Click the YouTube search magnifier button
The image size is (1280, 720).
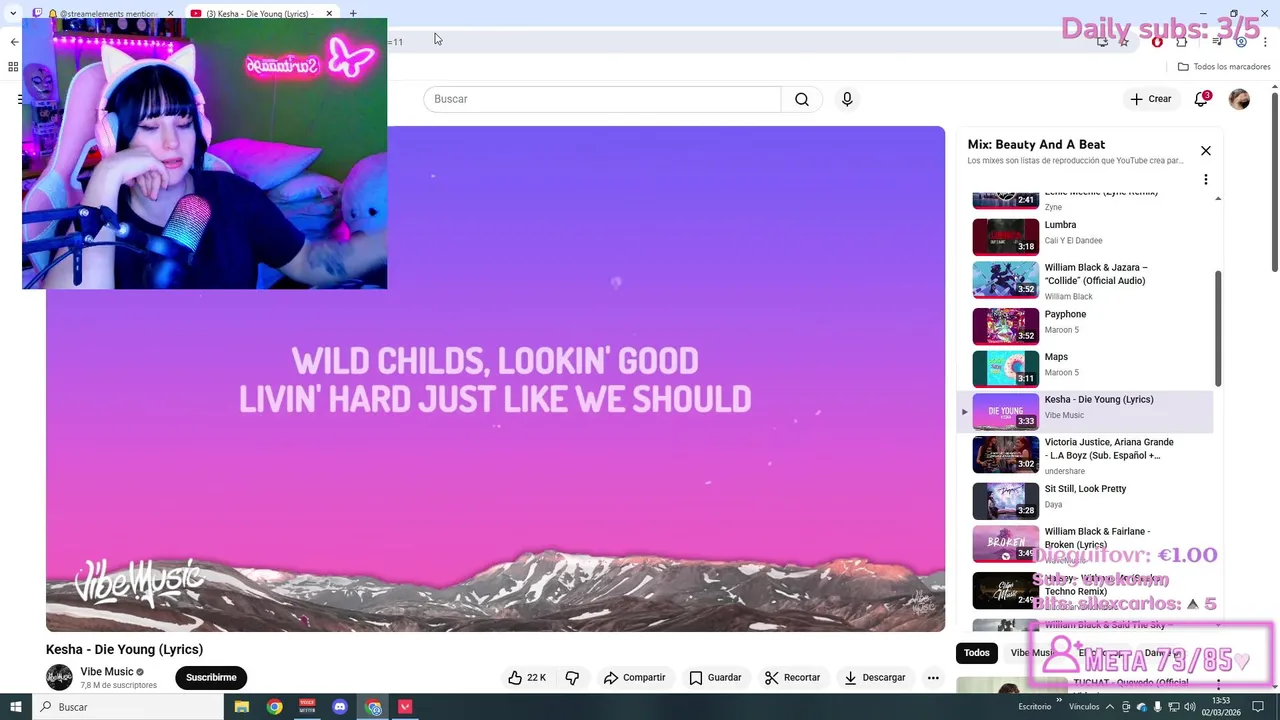802,99
